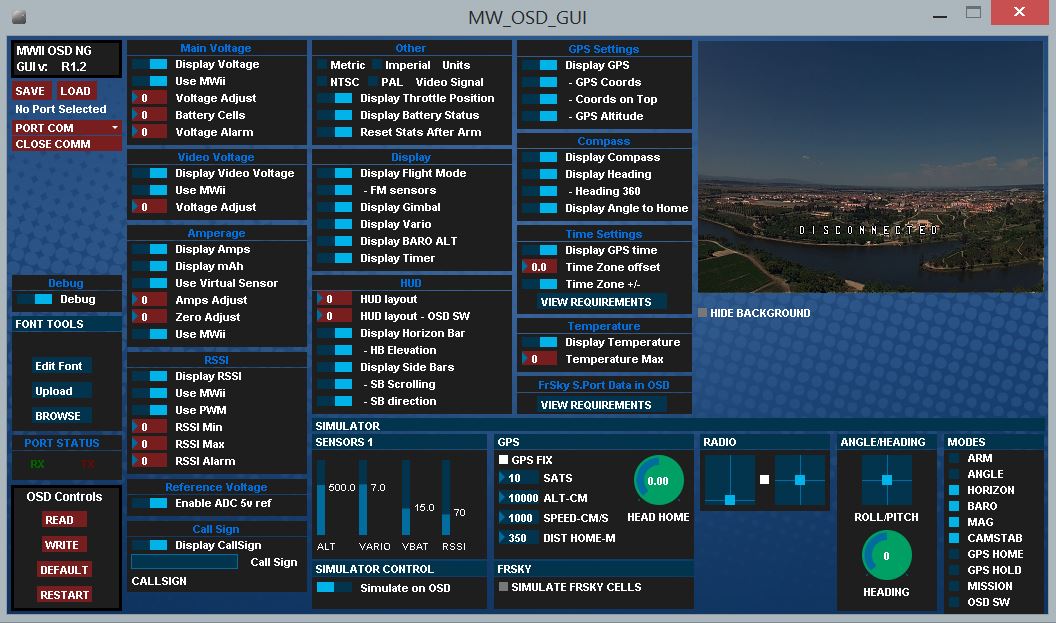The width and height of the screenshot is (1056, 623).
Task: Click the app icon in title bar
Action: tap(18, 16)
